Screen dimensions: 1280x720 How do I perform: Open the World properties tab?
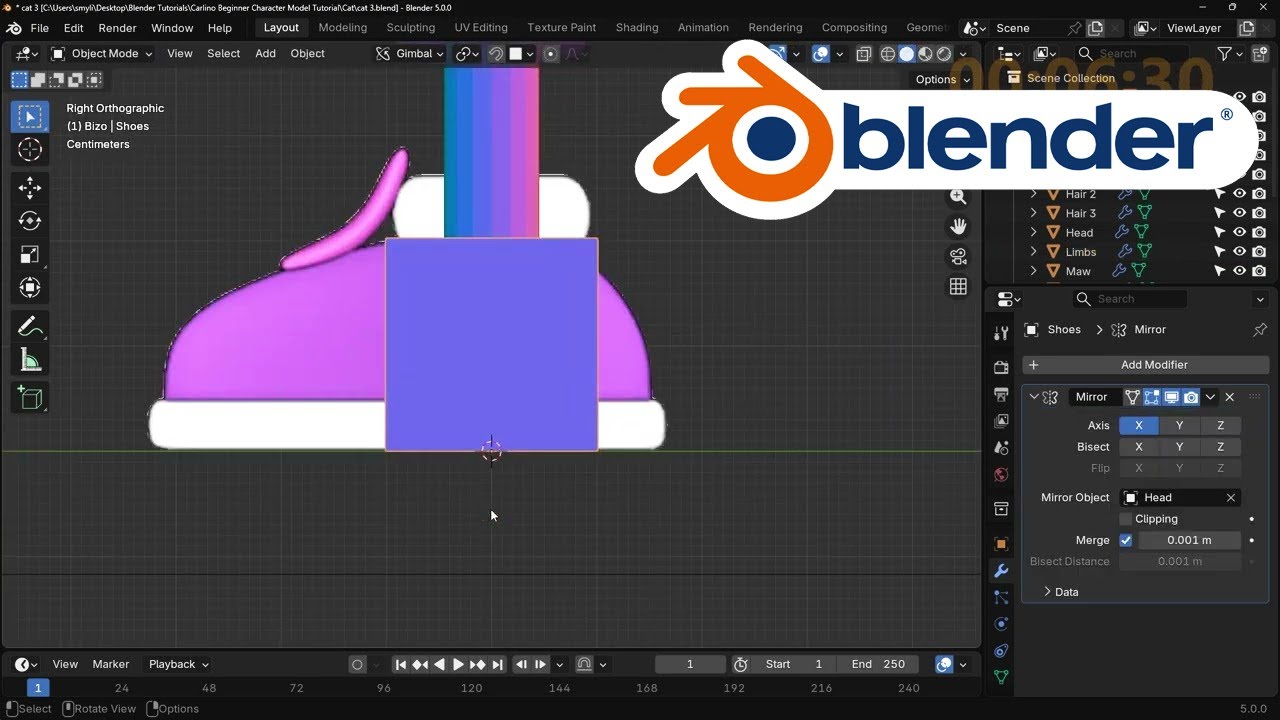pyautogui.click(x=1001, y=475)
